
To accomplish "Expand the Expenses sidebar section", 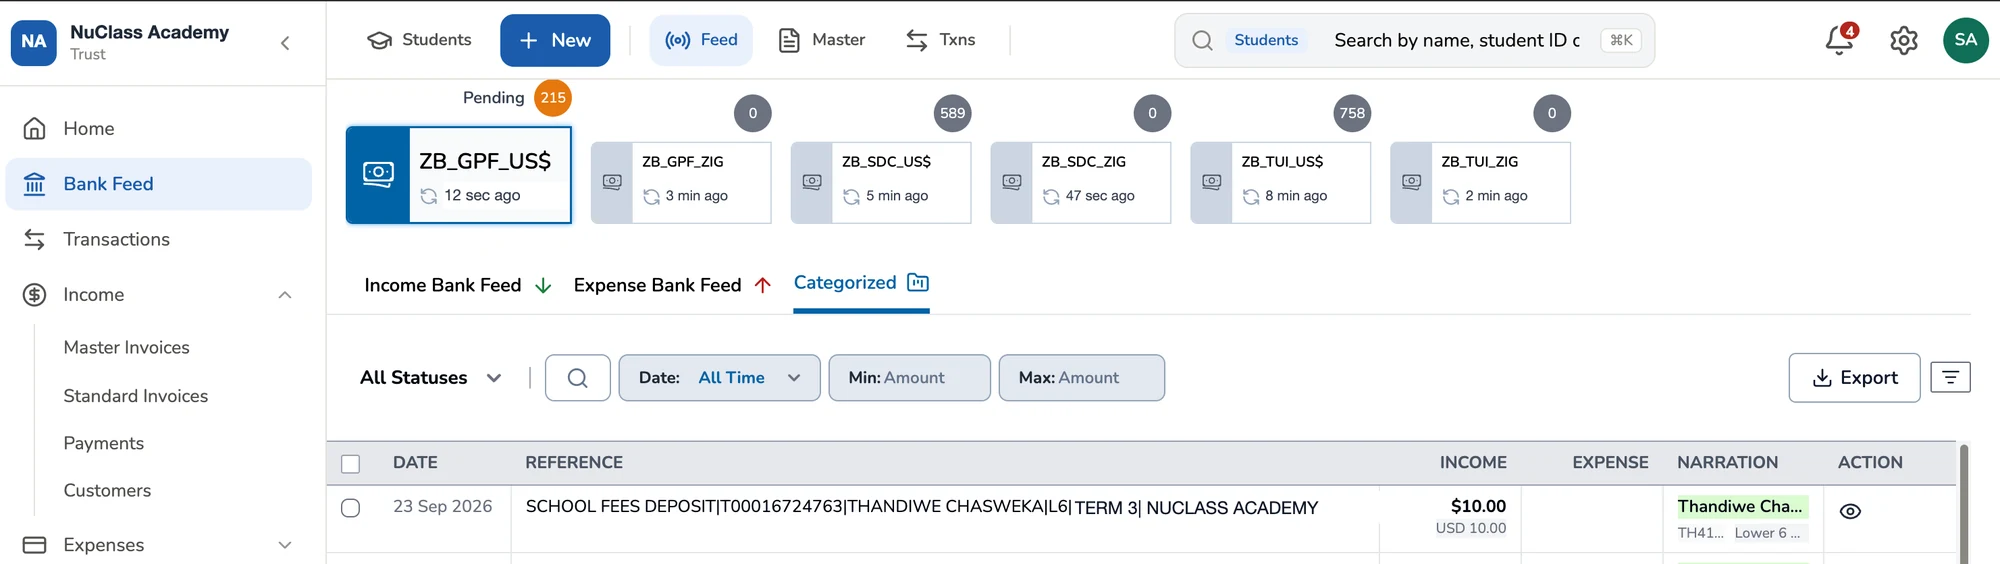I will pos(285,545).
